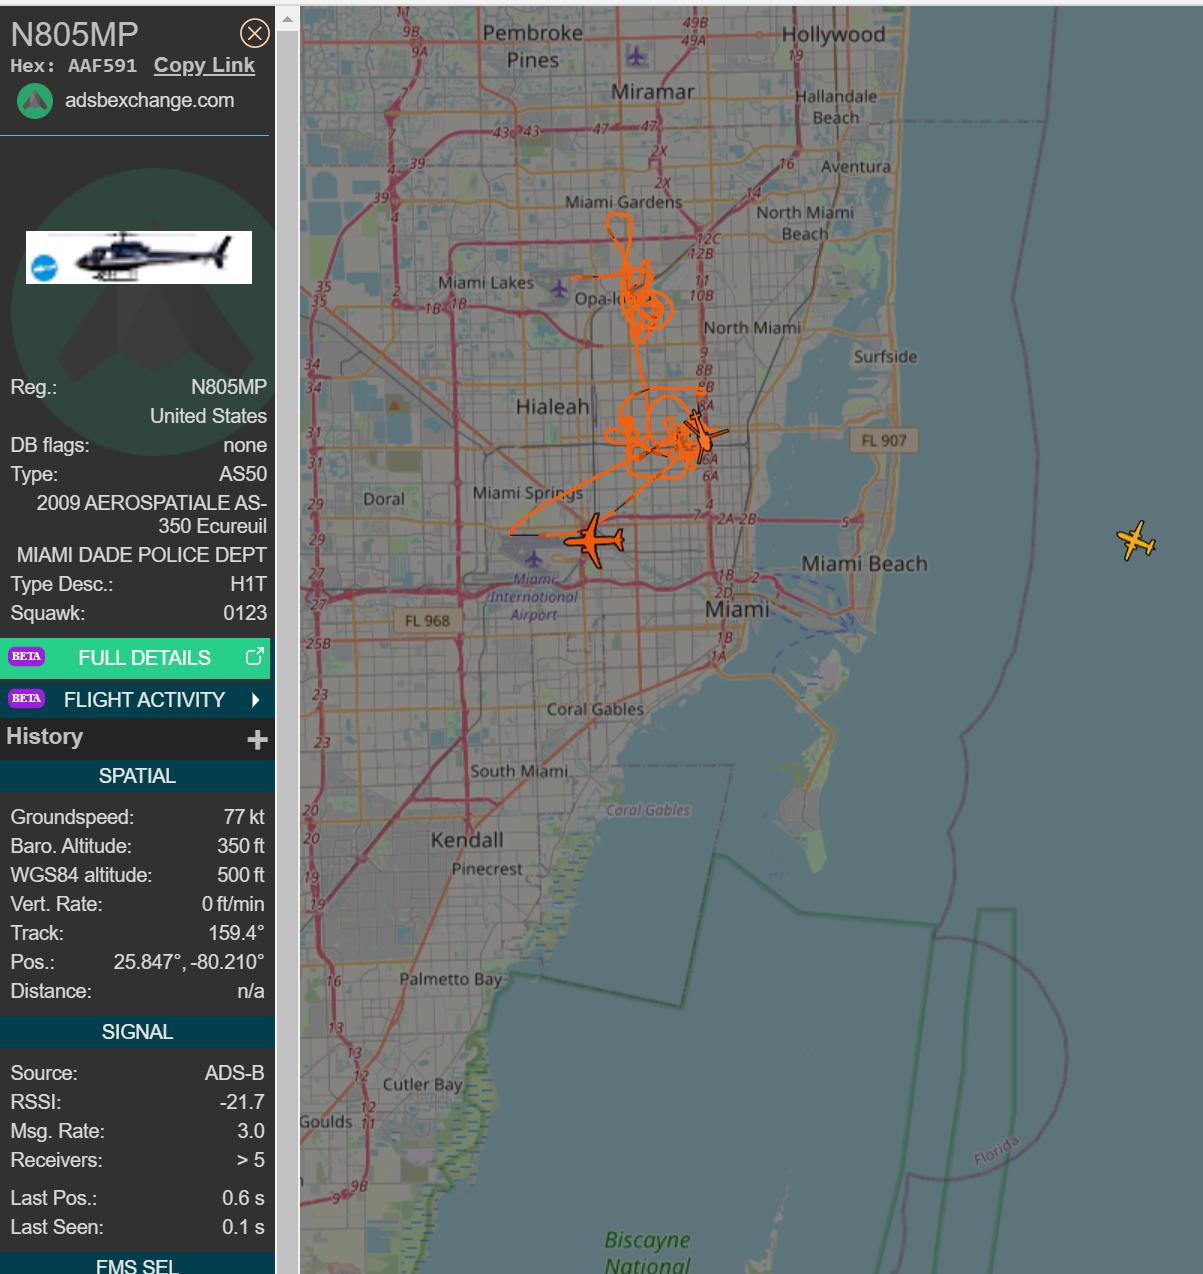
Task: Click the Pos. coordinates 25.847°, -80.210°
Action: coord(189,962)
